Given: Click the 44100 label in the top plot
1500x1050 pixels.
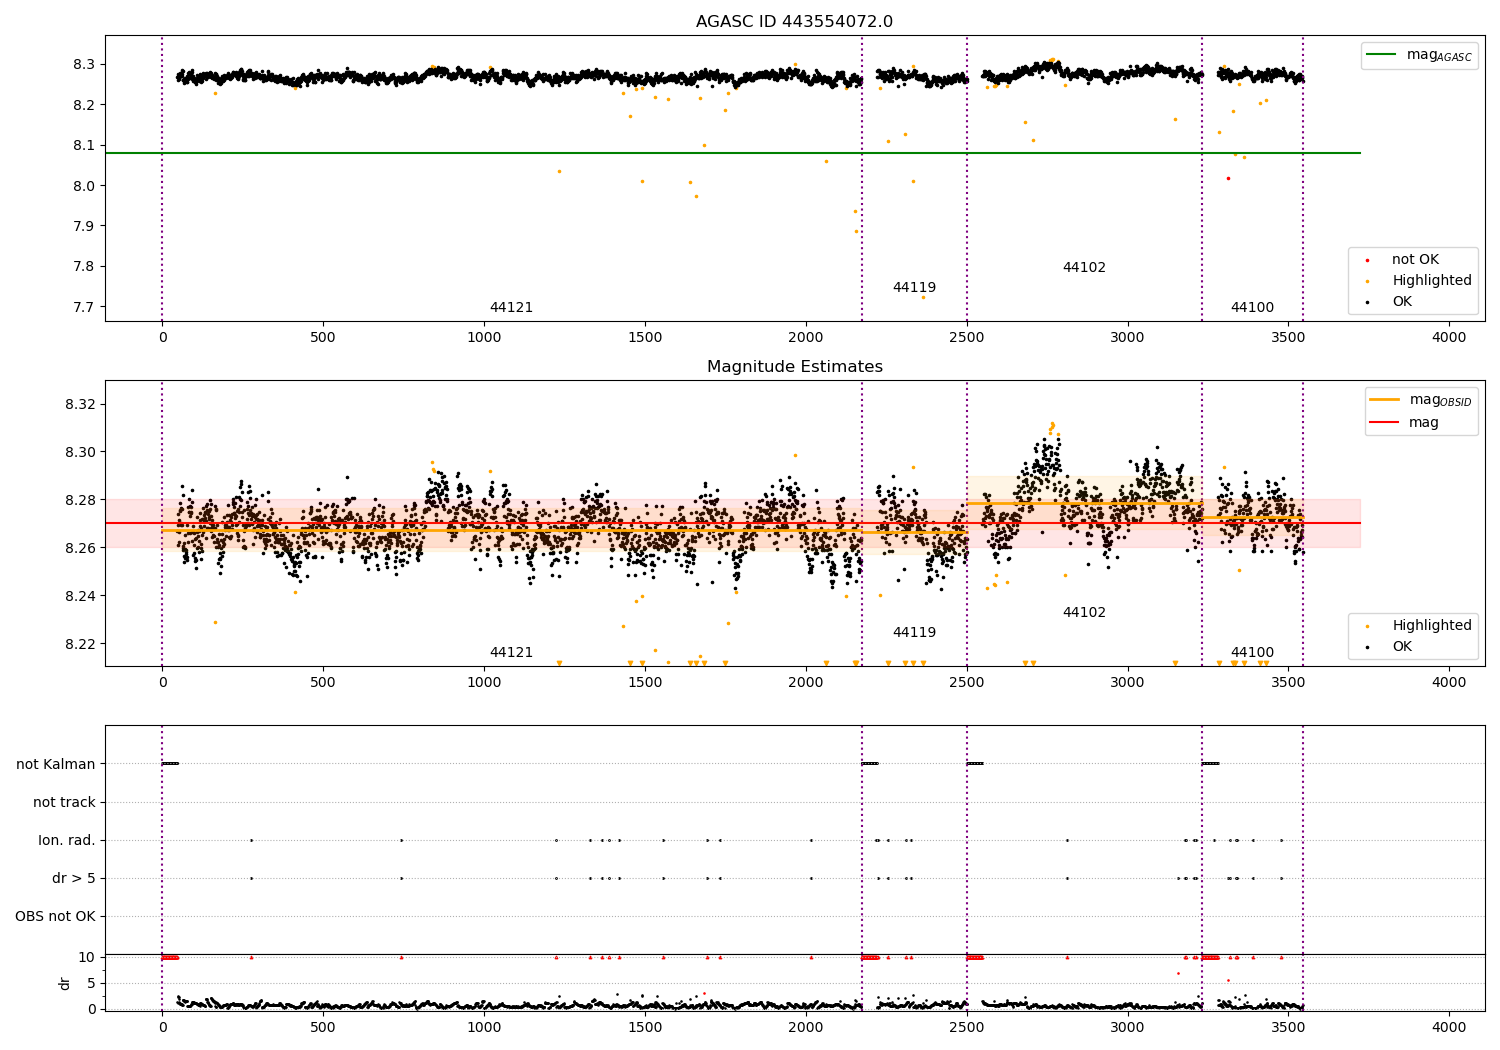Looking at the screenshot, I should tap(1252, 308).
